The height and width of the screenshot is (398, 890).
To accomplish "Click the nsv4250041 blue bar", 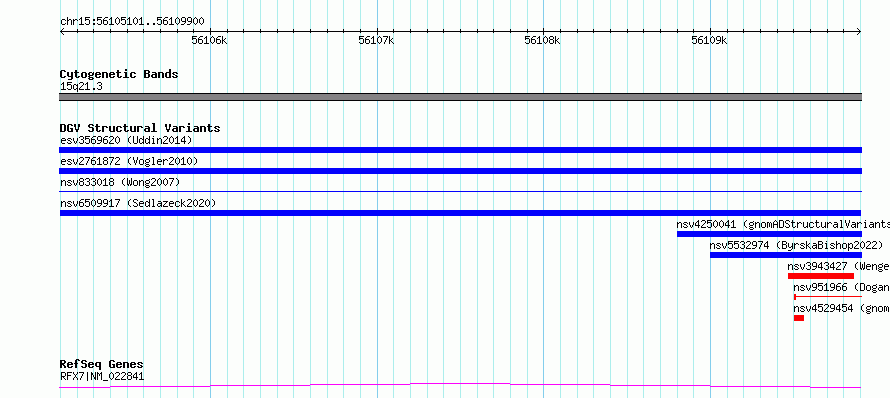I will pyautogui.click(x=769, y=234).
